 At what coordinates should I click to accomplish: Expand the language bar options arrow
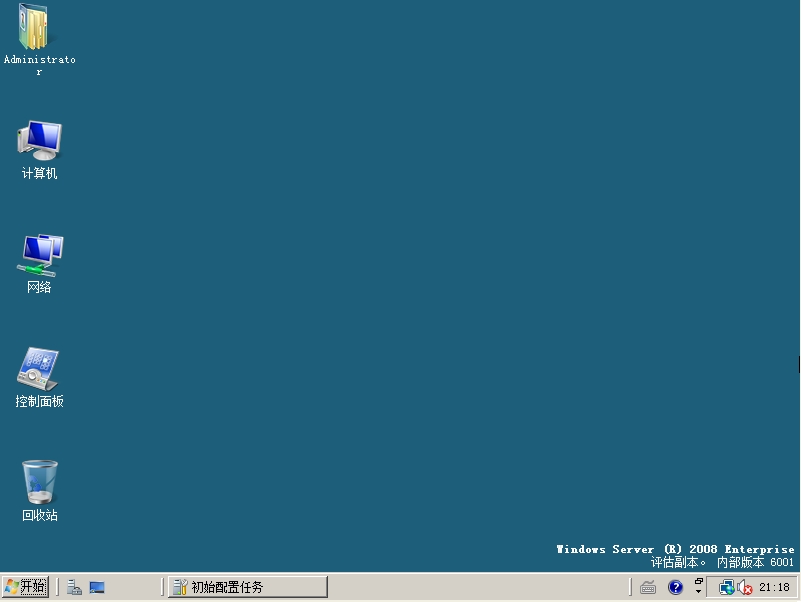(x=699, y=592)
